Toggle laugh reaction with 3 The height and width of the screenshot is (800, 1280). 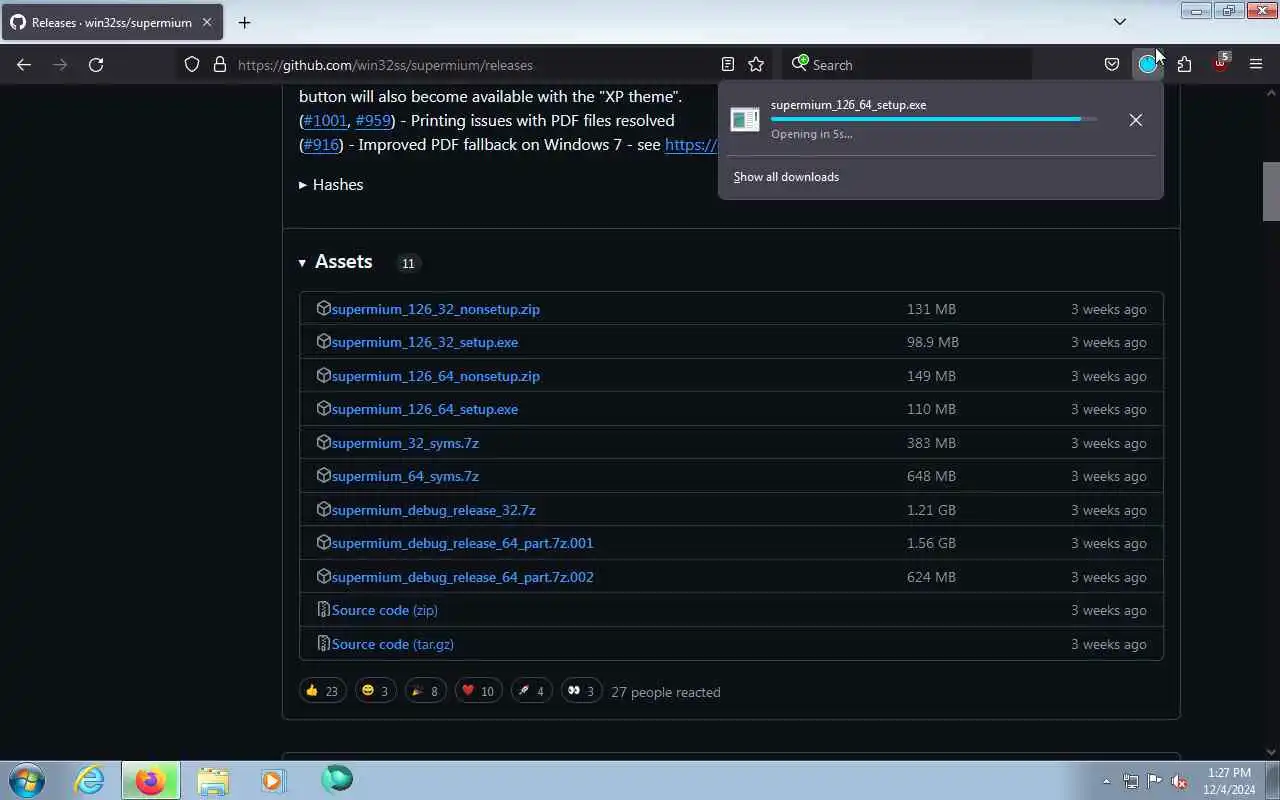(375, 691)
